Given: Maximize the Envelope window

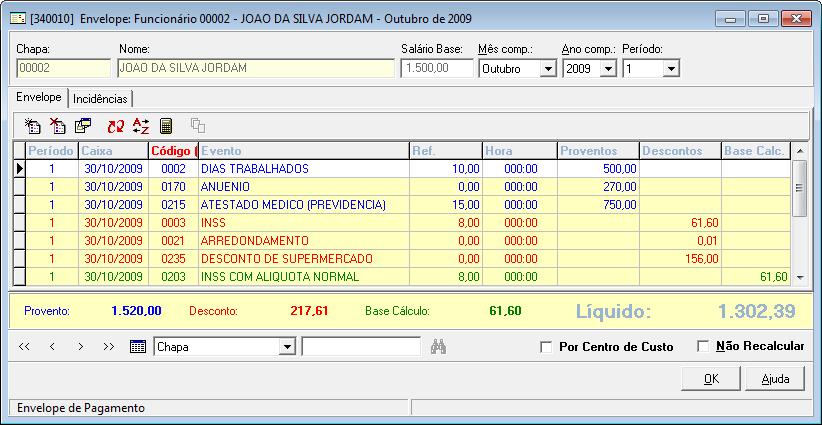Looking at the screenshot, I should tap(763, 19).
